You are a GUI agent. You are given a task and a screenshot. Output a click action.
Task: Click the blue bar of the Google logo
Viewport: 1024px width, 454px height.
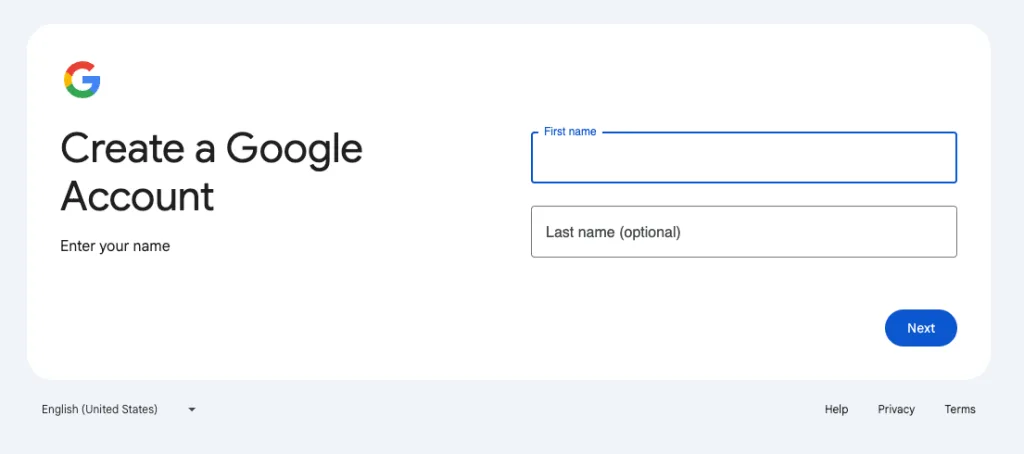(93, 81)
